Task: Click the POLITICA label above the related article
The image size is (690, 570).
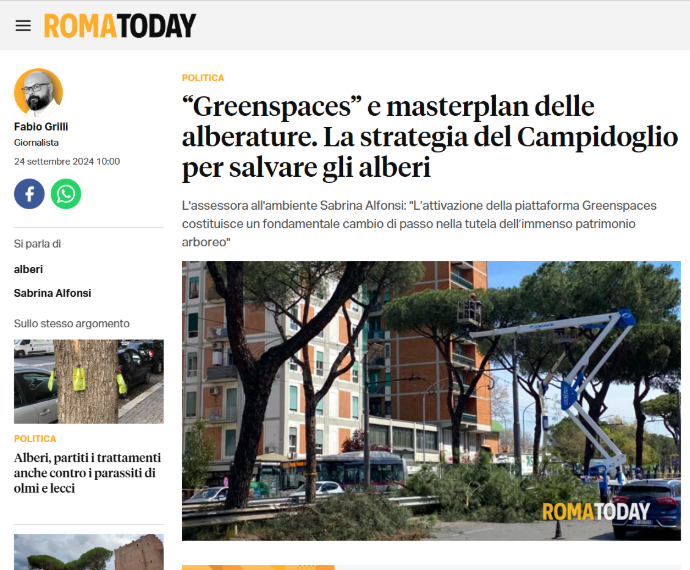Action: (35, 439)
